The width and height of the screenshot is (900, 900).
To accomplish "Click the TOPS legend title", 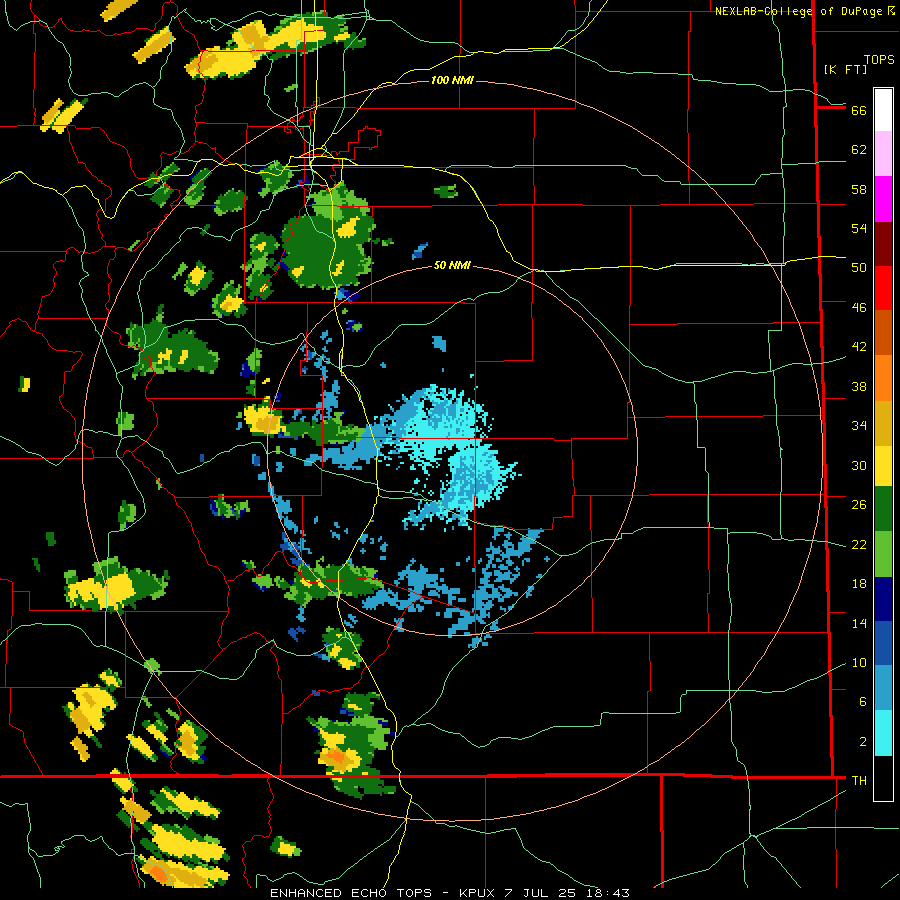I will (879, 60).
